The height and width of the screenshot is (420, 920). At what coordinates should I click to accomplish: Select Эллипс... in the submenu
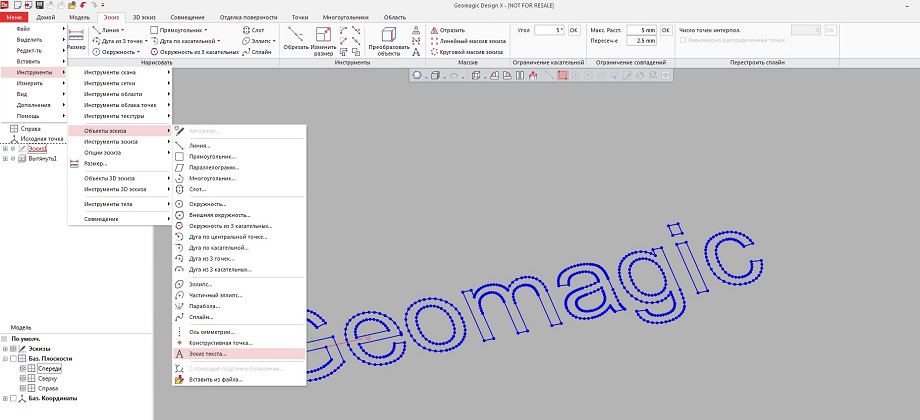[239, 284]
